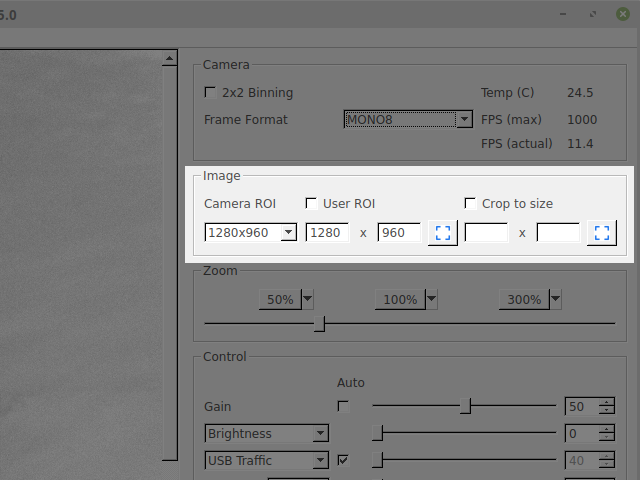Click the Zoom slider handle
This screenshot has height=480, width=640.
(x=320, y=324)
